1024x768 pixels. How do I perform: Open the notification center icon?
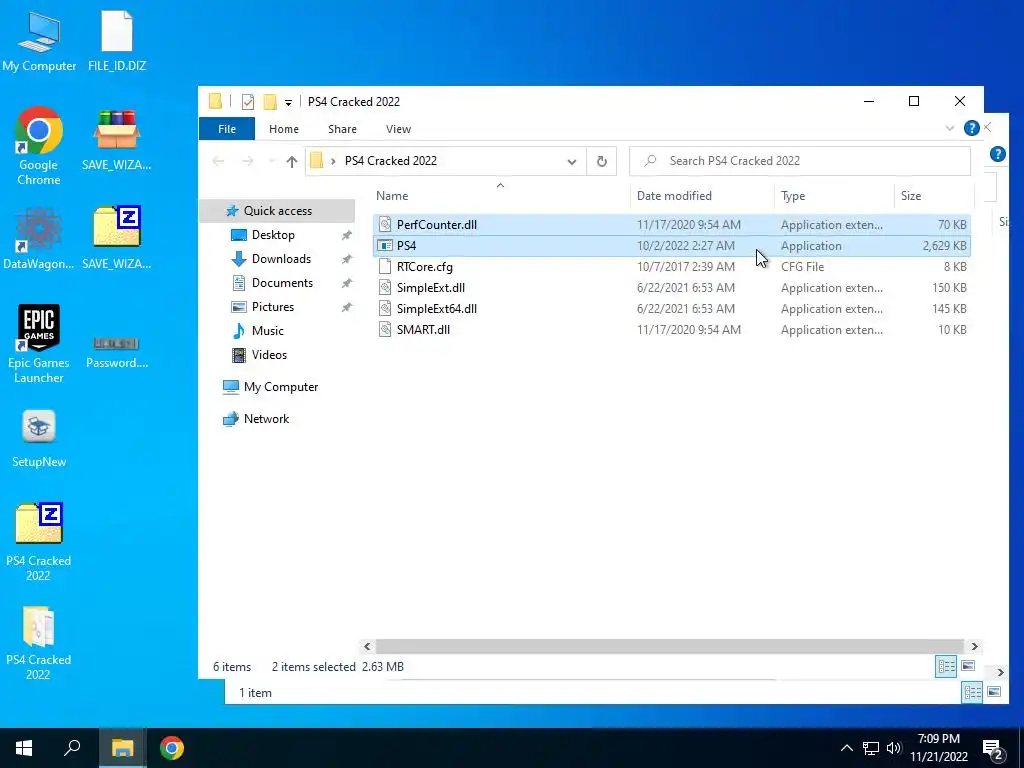point(993,749)
